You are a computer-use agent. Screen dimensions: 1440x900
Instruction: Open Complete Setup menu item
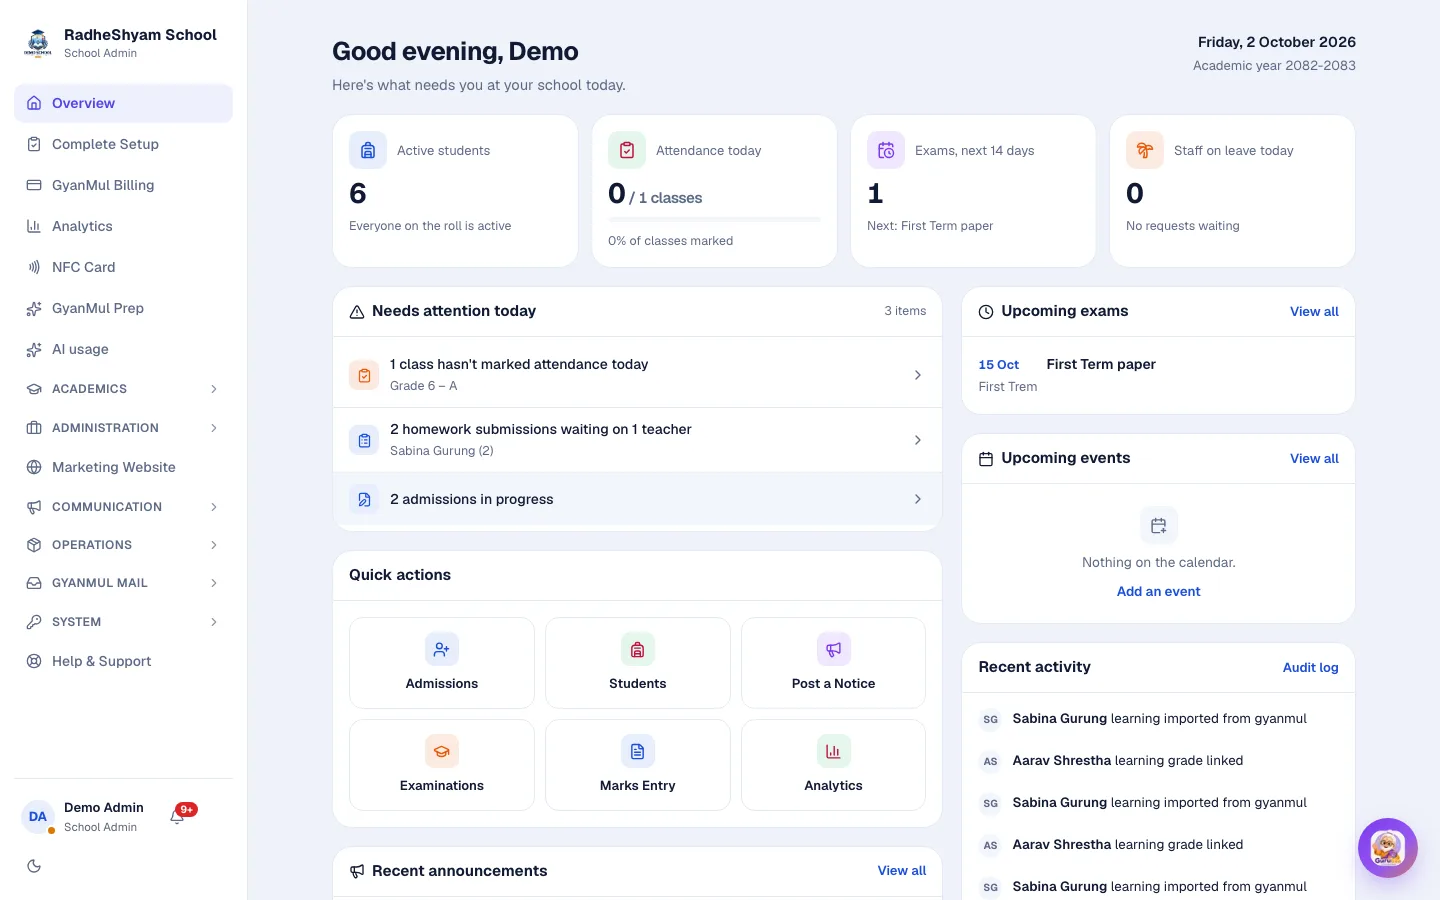pos(123,144)
